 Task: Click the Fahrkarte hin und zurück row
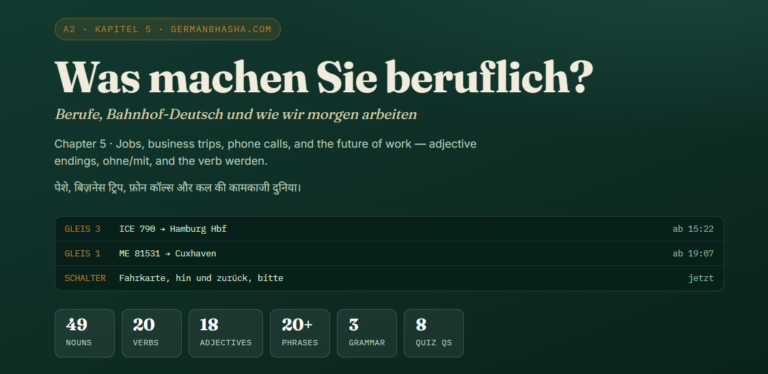389,278
